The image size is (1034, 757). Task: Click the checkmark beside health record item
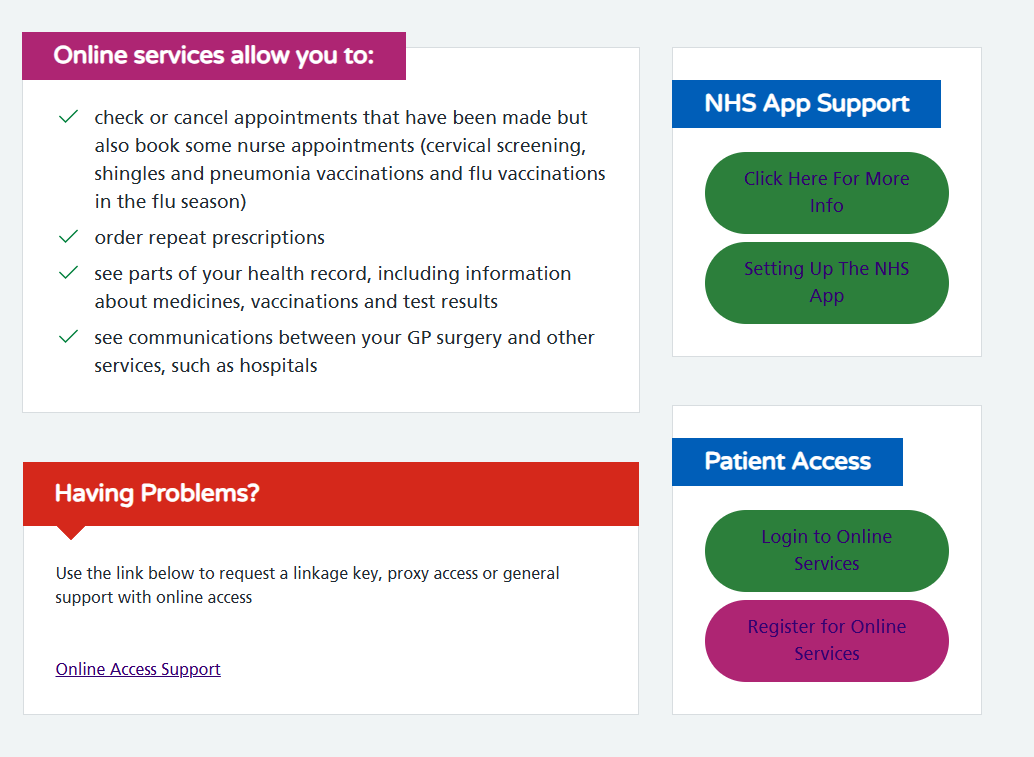point(69,273)
